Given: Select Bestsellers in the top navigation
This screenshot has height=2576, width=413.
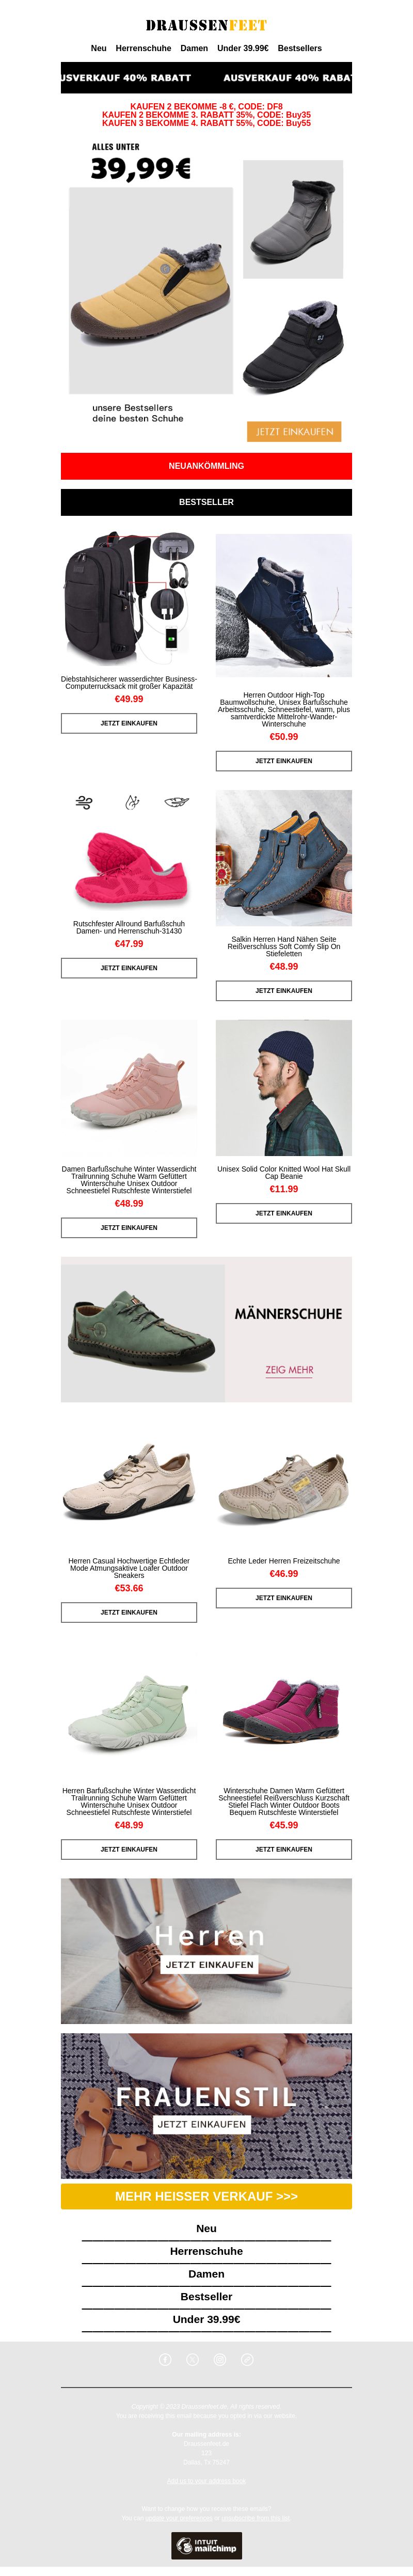Looking at the screenshot, I should click(300, 48).
